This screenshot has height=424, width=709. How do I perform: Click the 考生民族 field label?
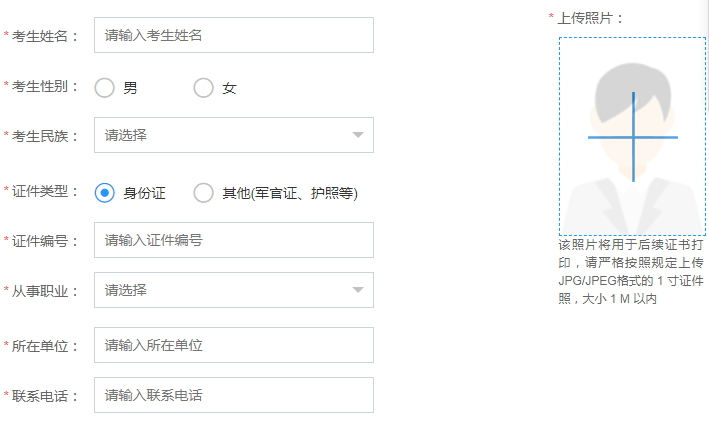pos(46,135)
